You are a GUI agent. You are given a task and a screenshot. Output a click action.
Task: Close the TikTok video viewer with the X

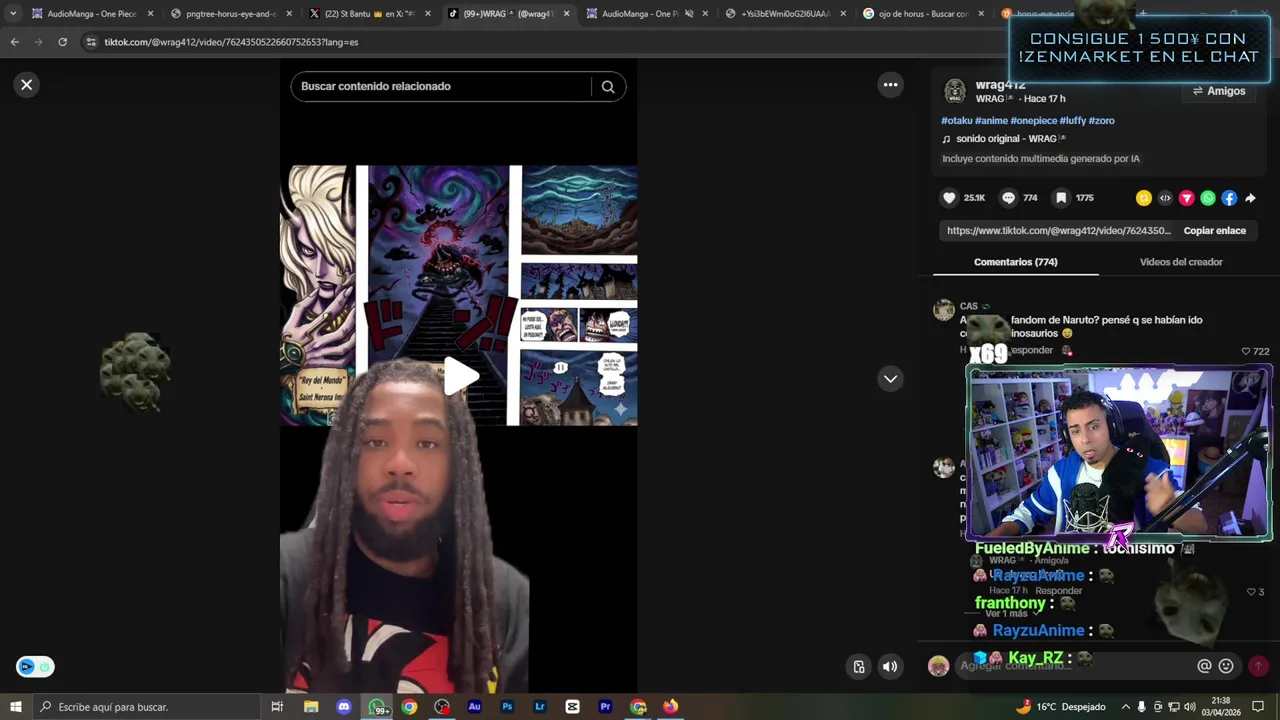[x=27, y=85]
